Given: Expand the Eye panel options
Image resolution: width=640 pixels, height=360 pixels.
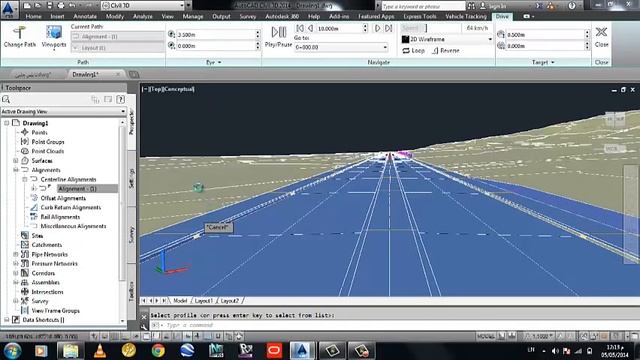Looking at the screenshot, I should (213, 62).
